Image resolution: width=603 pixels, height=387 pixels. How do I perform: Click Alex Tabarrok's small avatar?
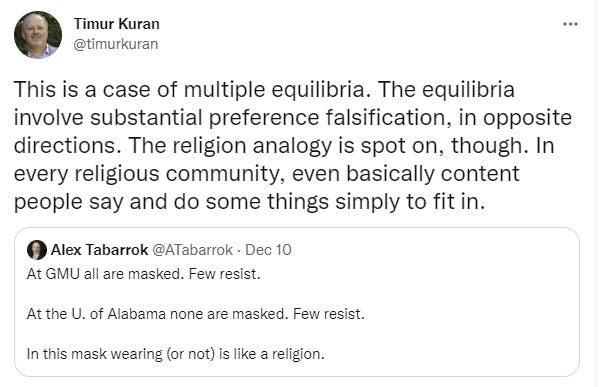(37, 250)
